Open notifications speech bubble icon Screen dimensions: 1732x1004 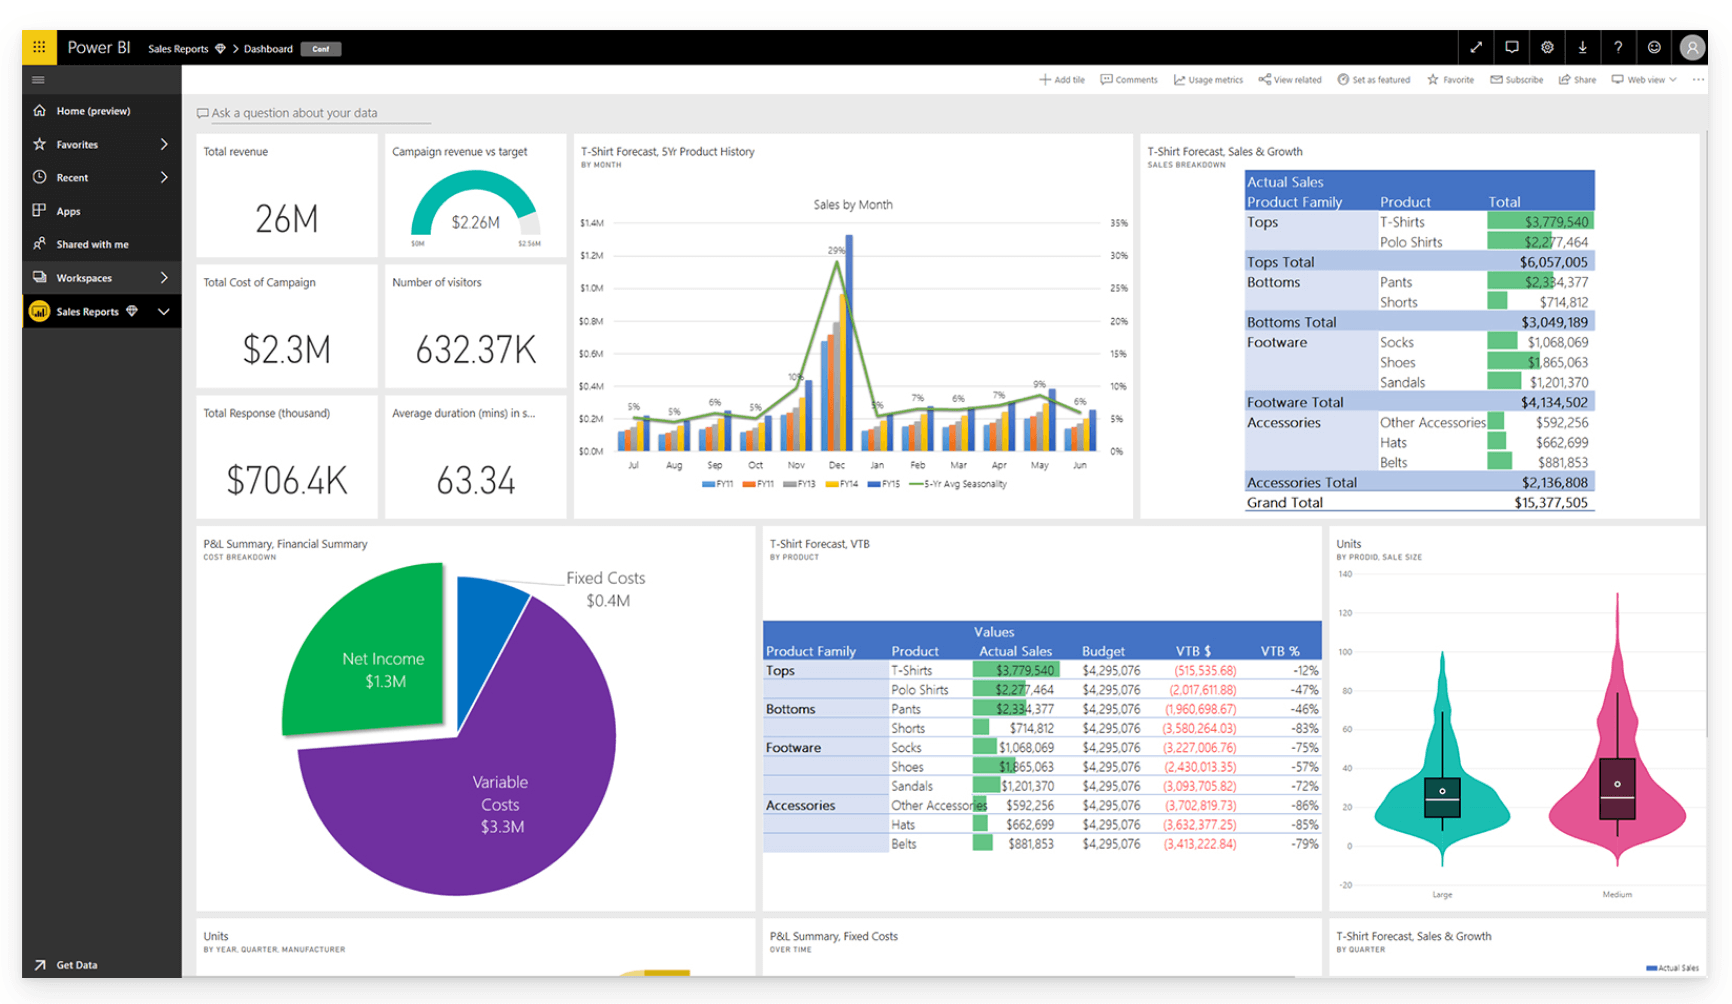tap(1512, 47)
